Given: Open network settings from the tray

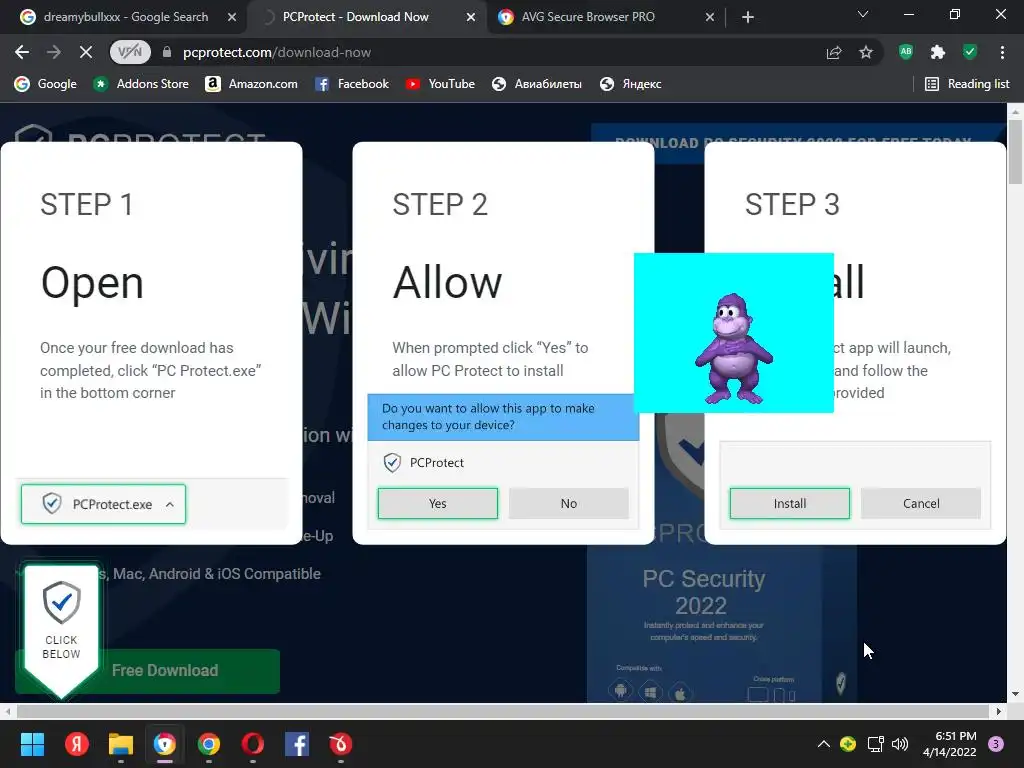Looking at the screenshot, I should pyautogui.click(x=875, y=744).
